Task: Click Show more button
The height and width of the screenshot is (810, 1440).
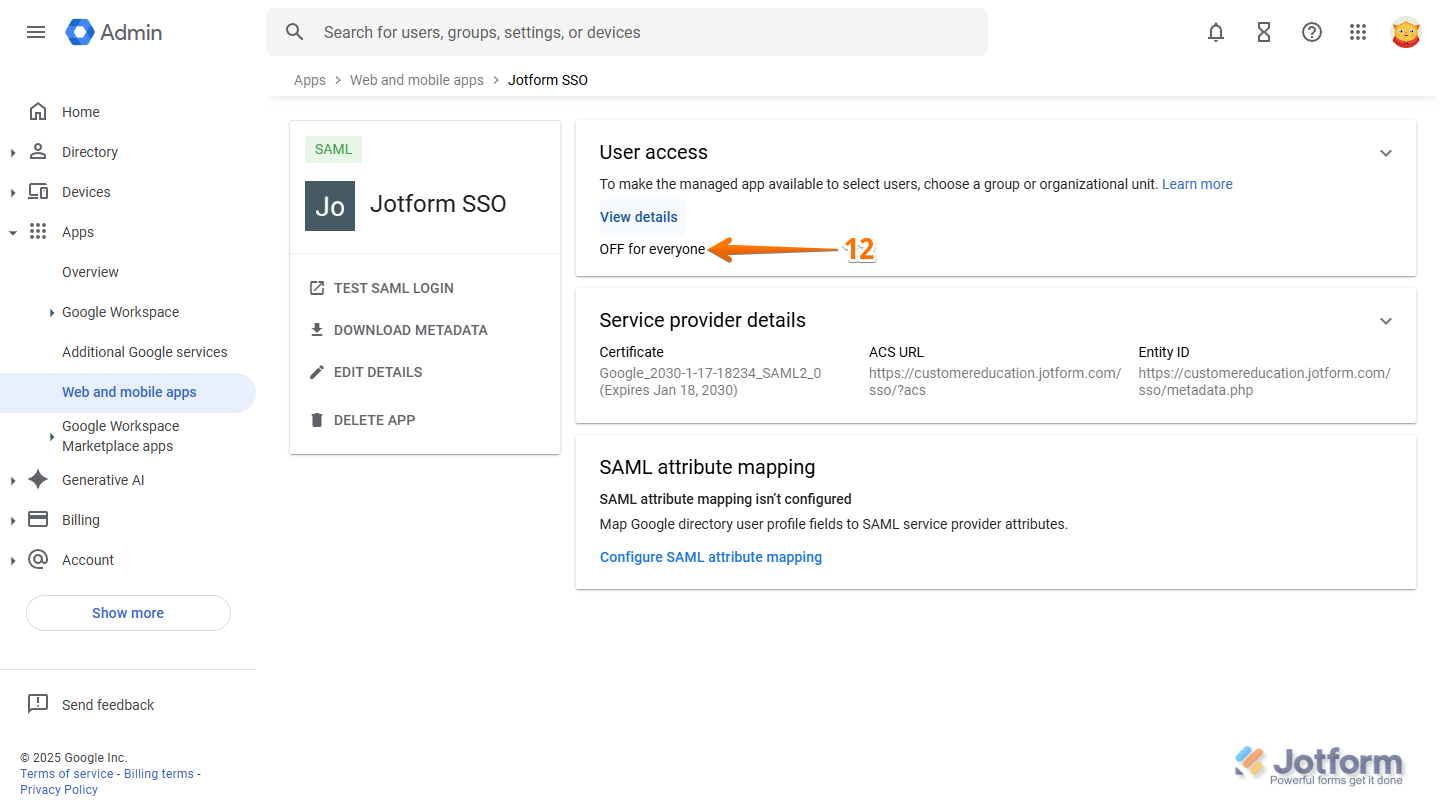Action: click(128, 613)
